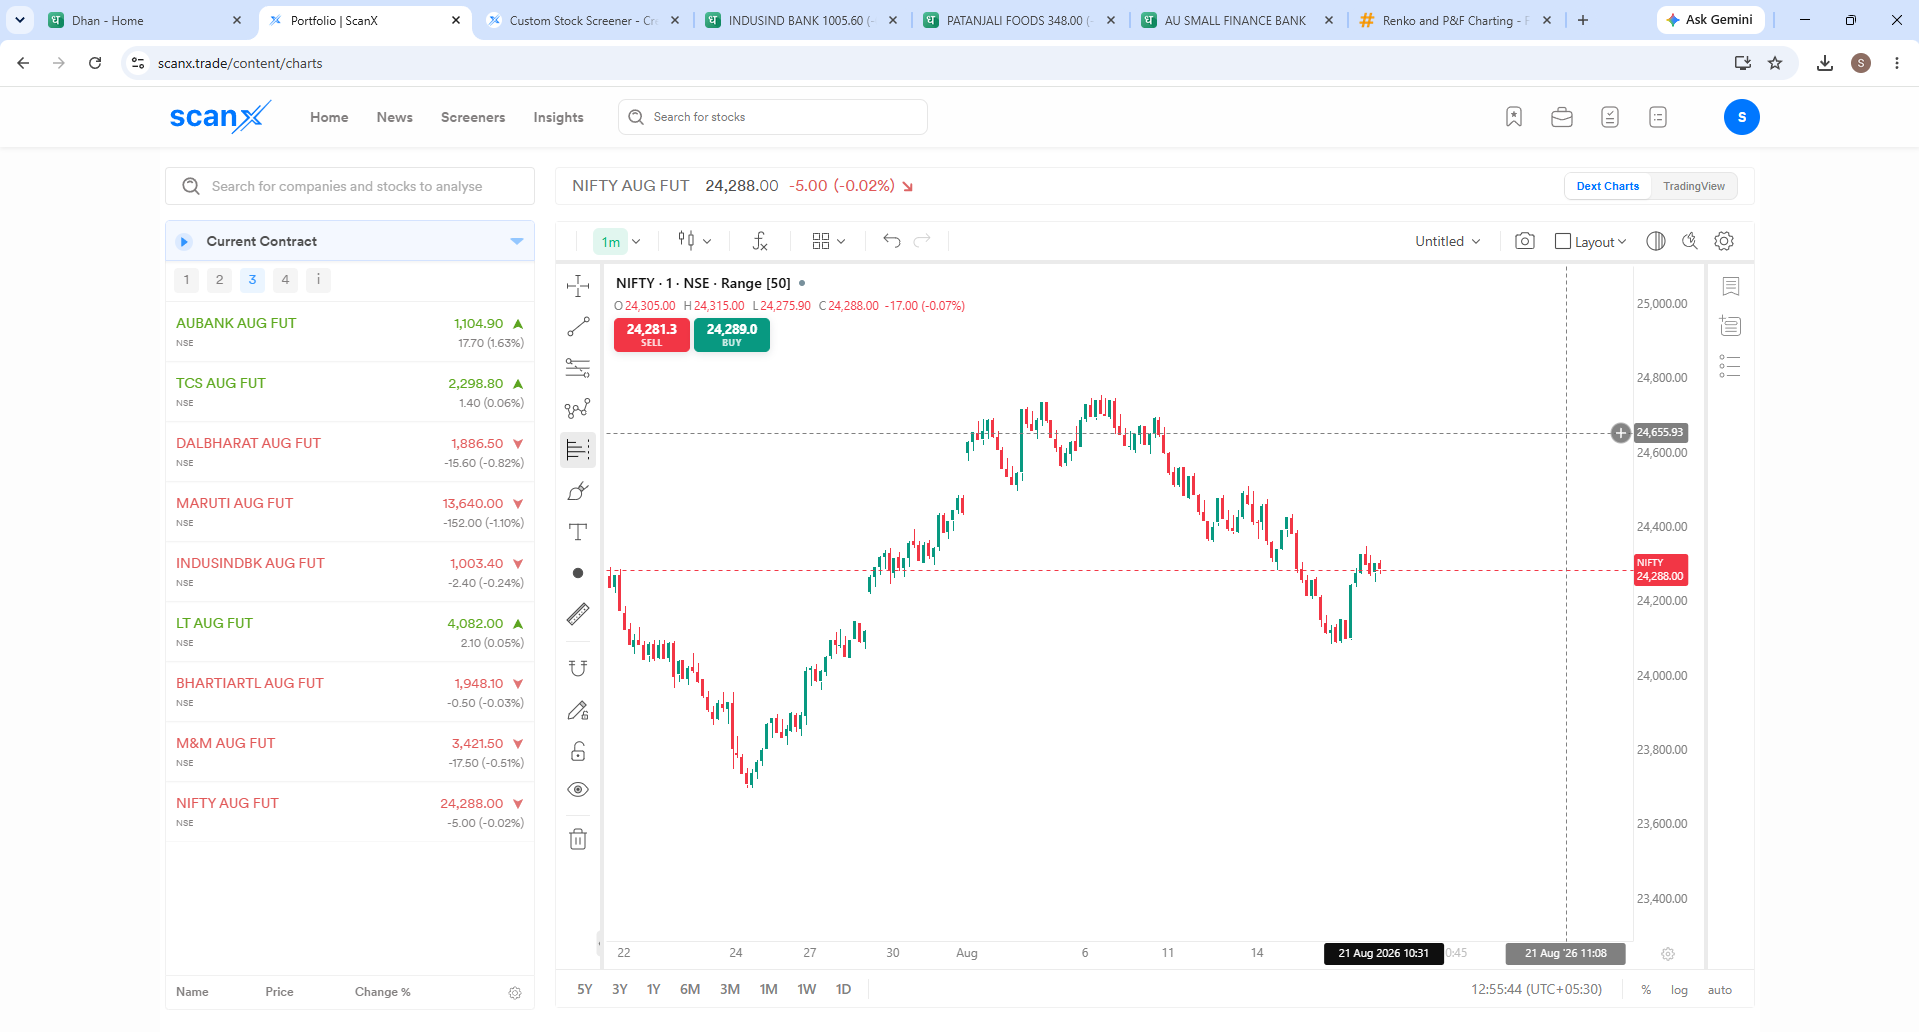Toggle percent price scale
The image size is (1919, 1032).
click(x=1646, y=990)
